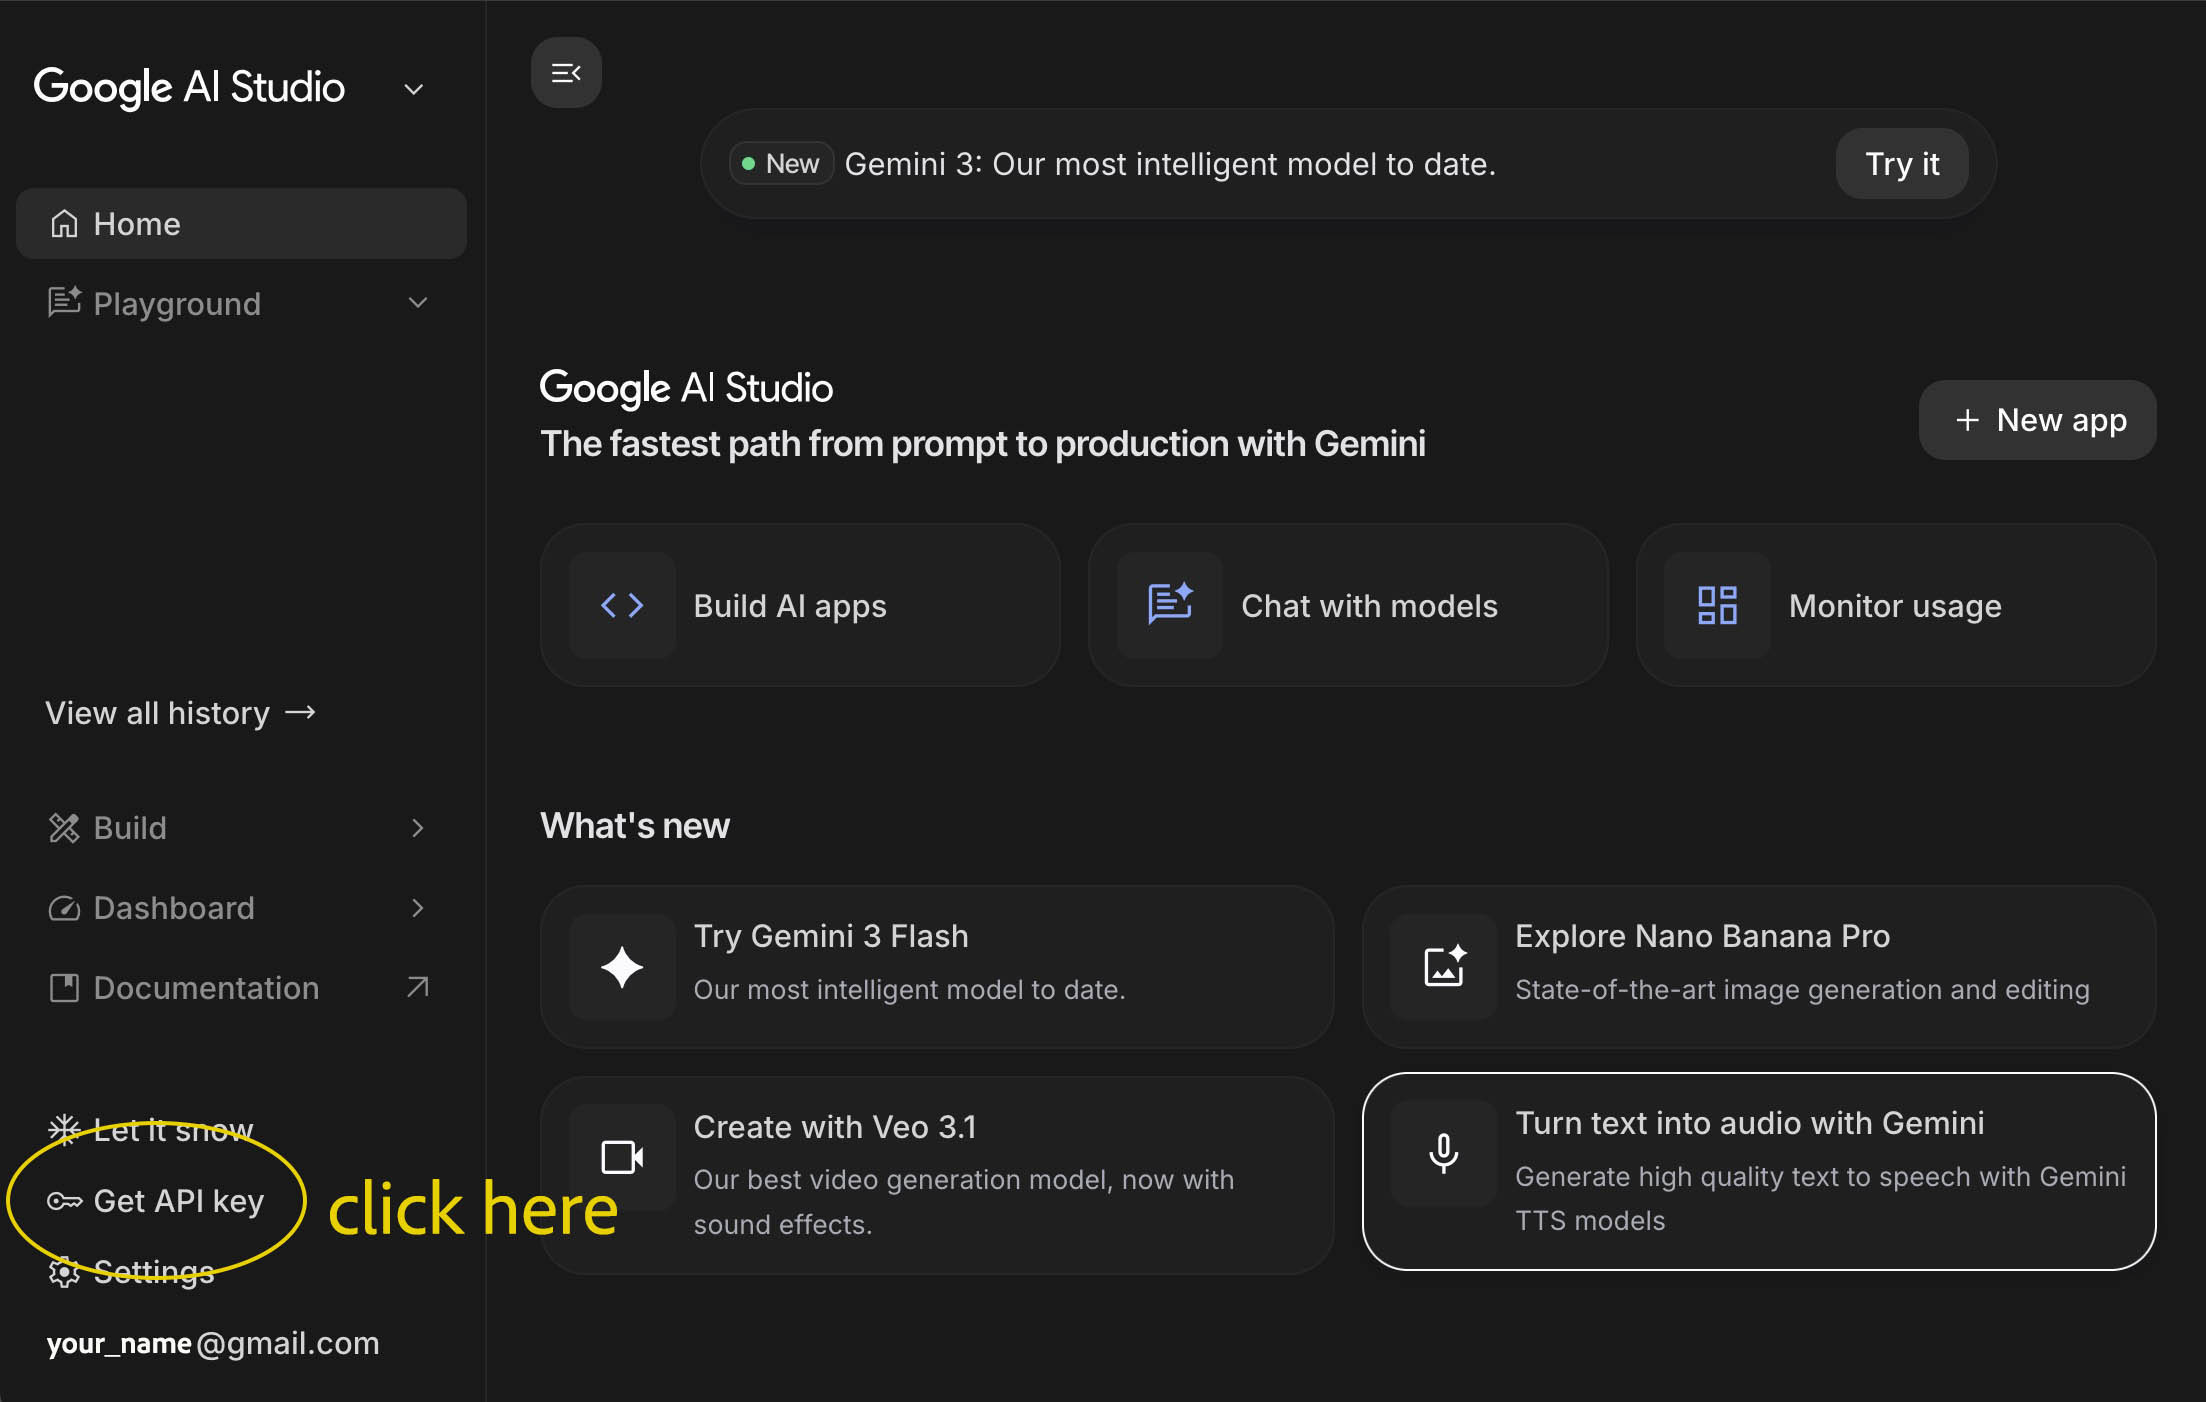Screen dimensions: 2206x1402
Task: Click the plus icon on New app
Action: pyautogui.click(x=1967, y=420)
